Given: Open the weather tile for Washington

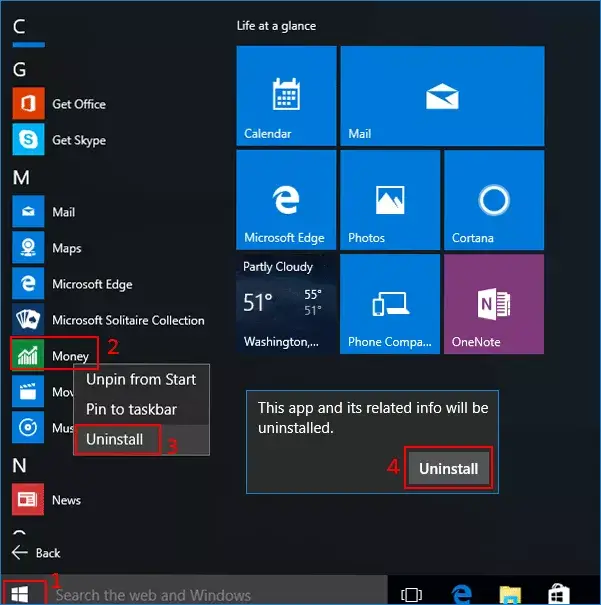Looking at the screenshot, I should pos(286,304).
